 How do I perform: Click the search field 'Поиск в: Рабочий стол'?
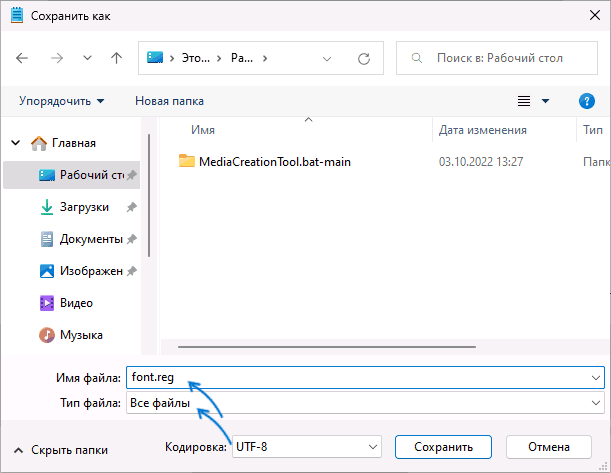497,58
